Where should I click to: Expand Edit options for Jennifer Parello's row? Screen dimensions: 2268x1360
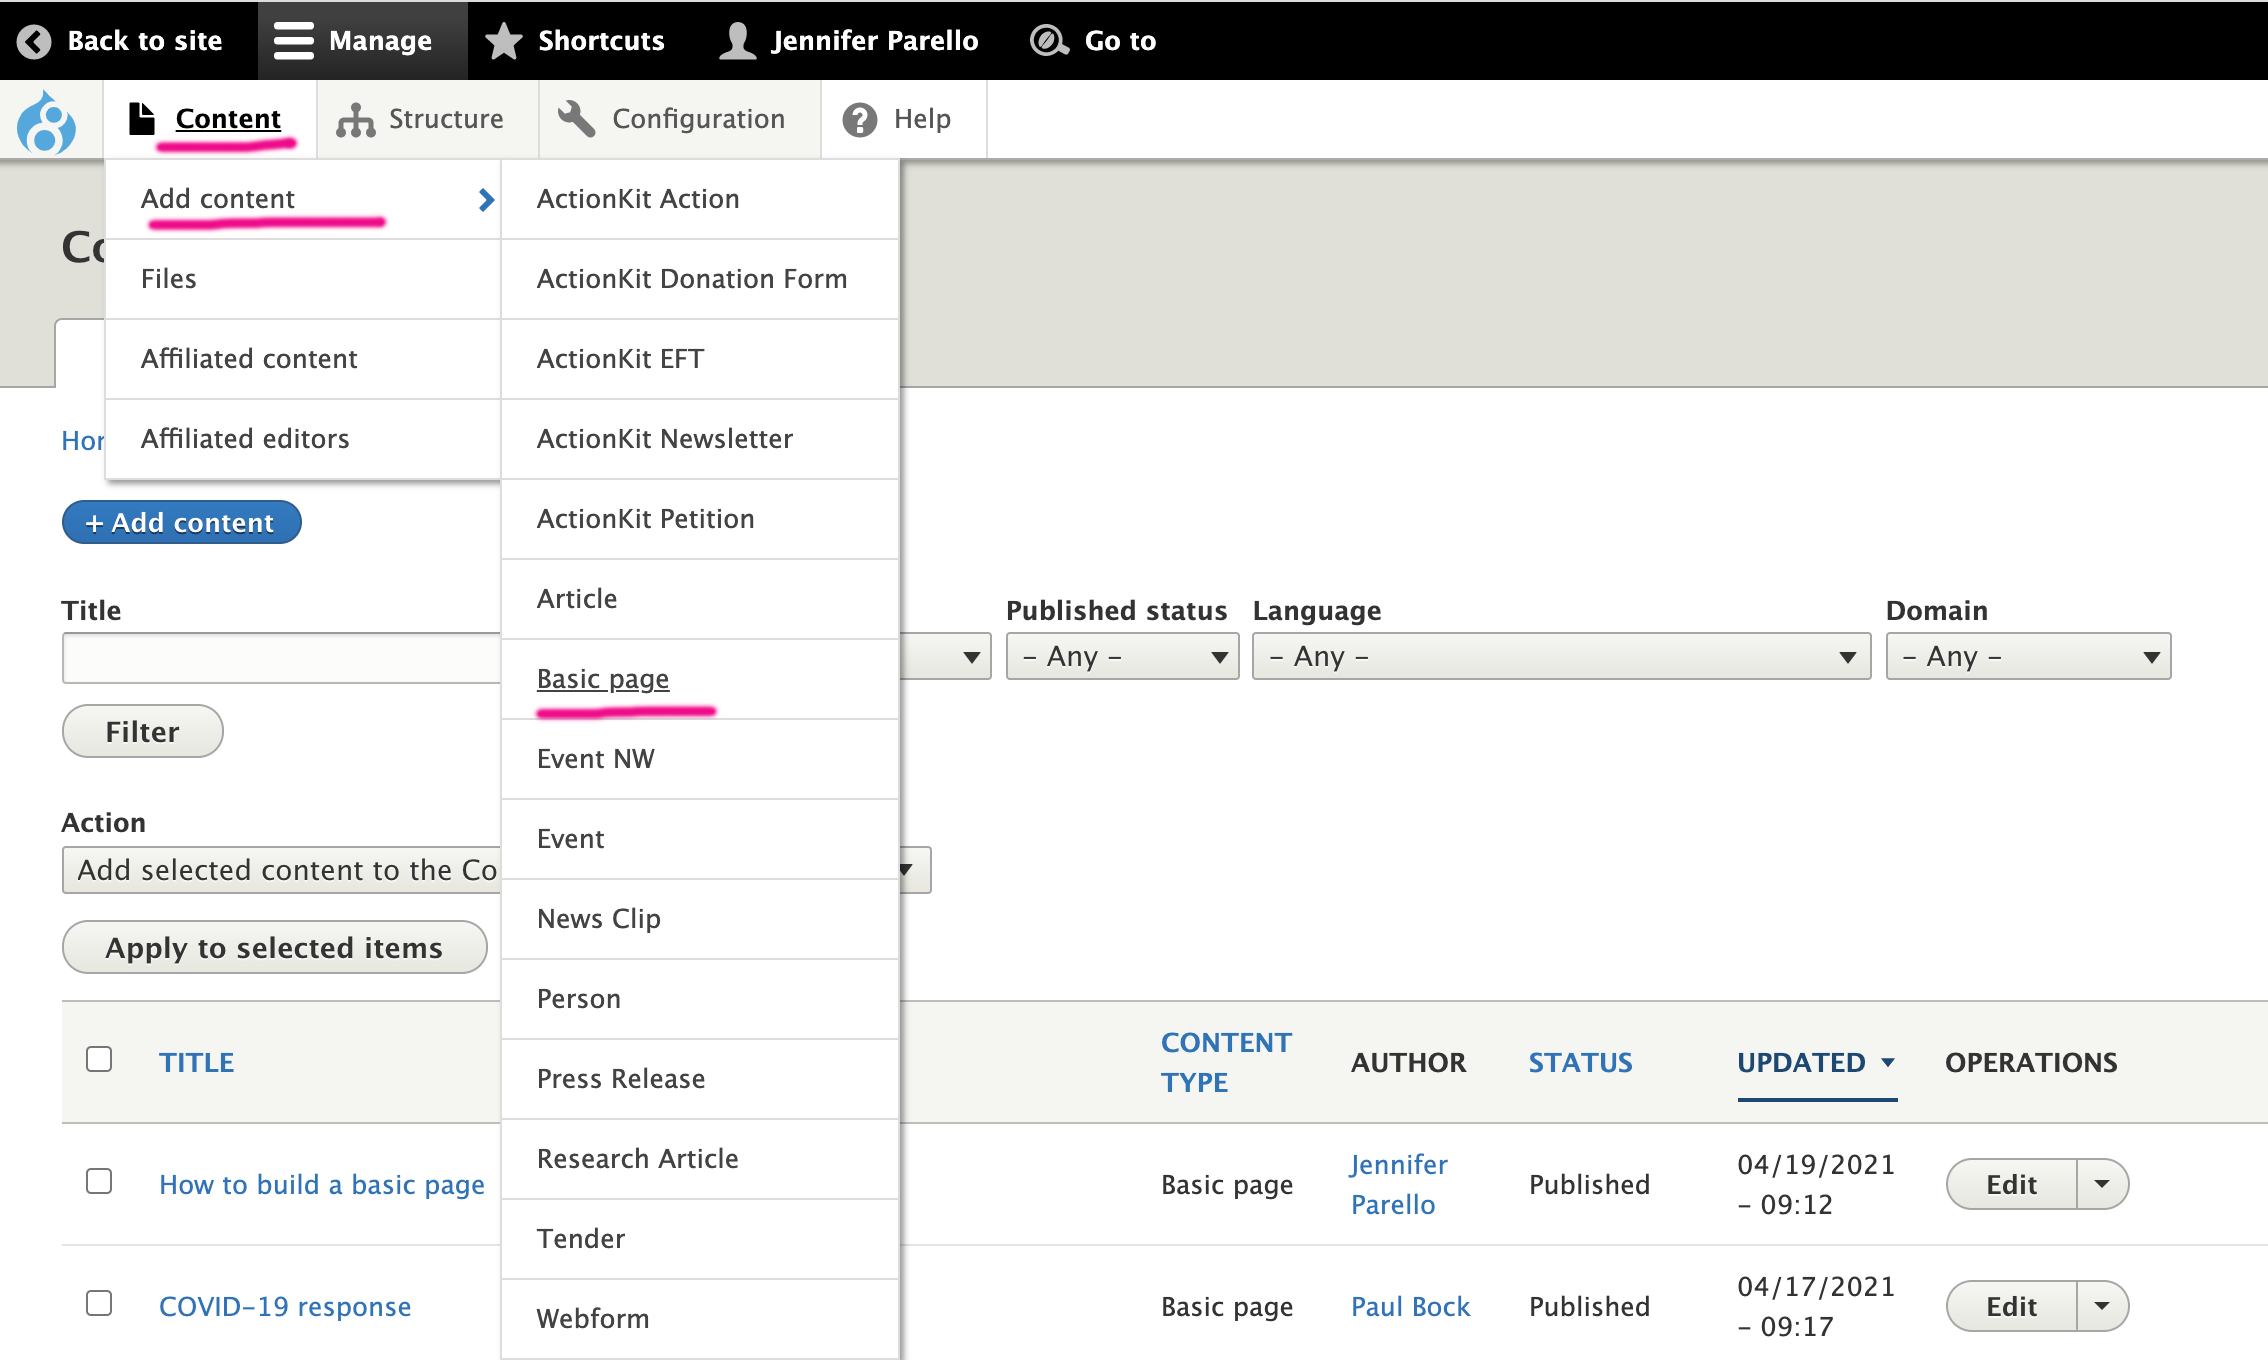2102,1184
